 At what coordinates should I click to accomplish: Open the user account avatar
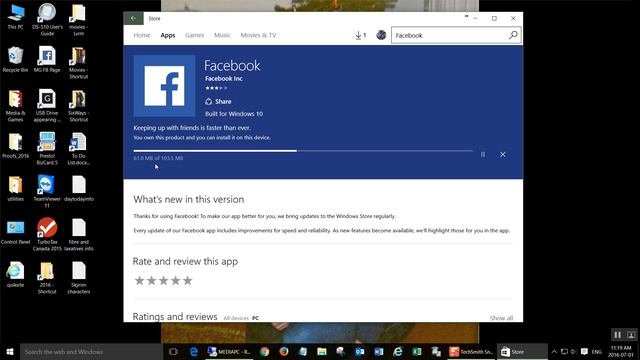(x=381, y=35)
